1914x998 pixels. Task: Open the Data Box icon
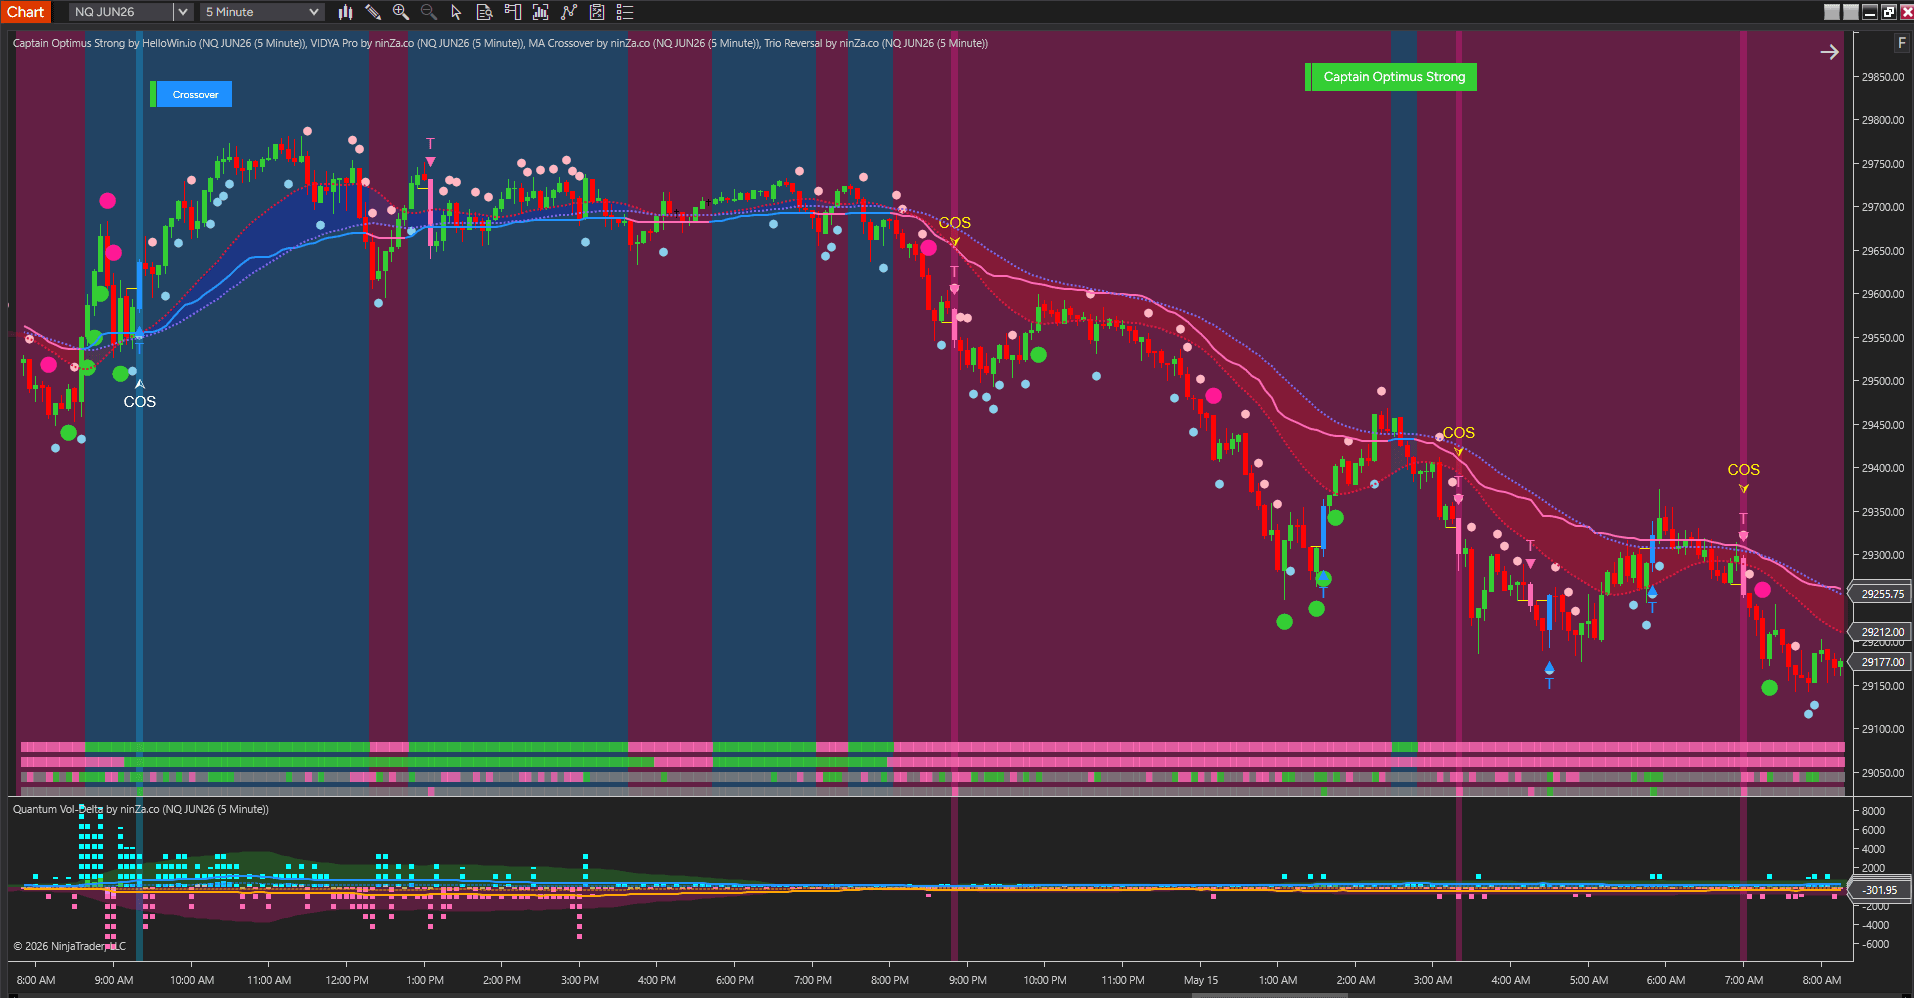[x=484, y=12]
